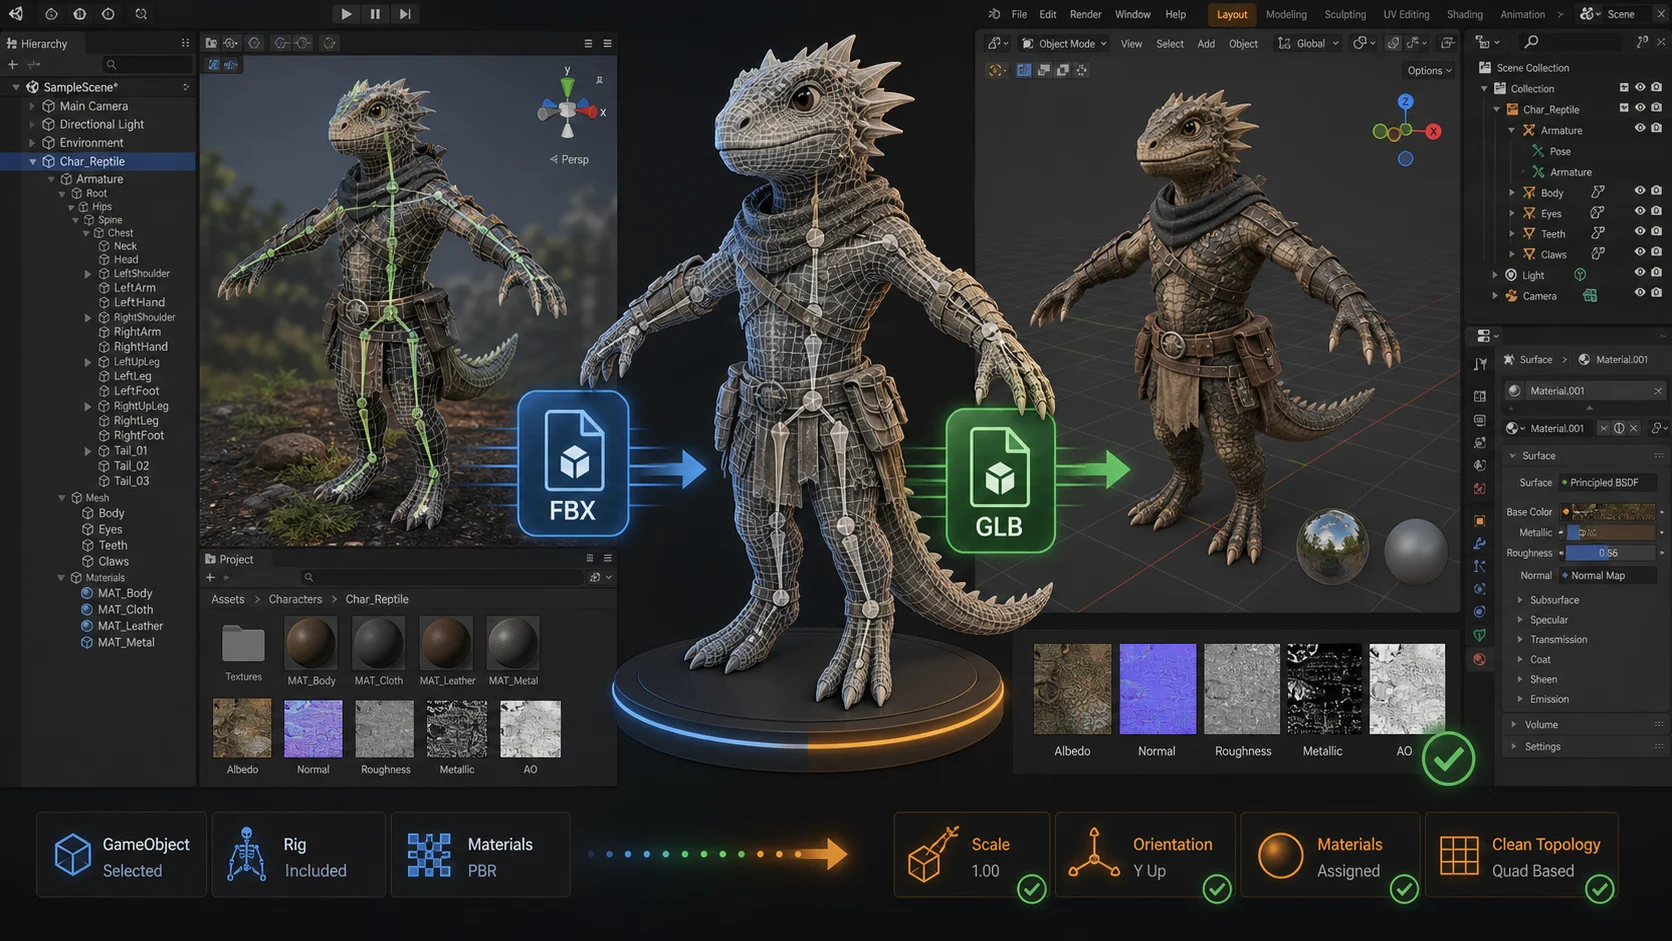Expand the LeftShoulder bone node
Image resolution: width=1672 pixels, height=941 pixels.
tap(88, 274)
